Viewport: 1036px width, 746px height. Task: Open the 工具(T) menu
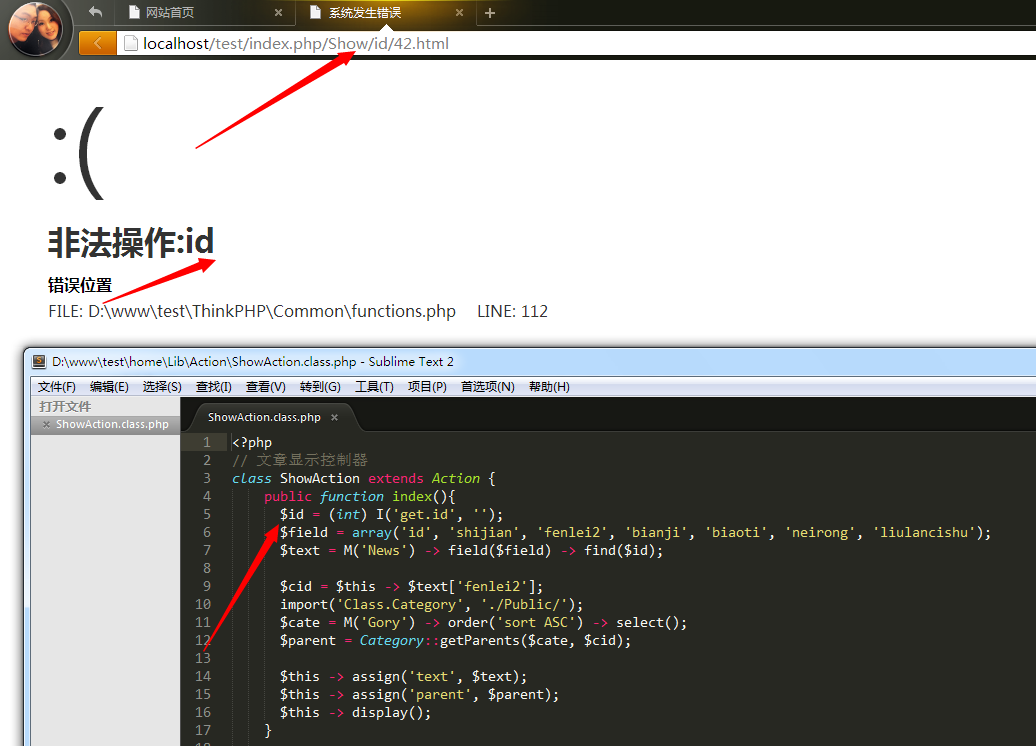click(x=374, y=387)
